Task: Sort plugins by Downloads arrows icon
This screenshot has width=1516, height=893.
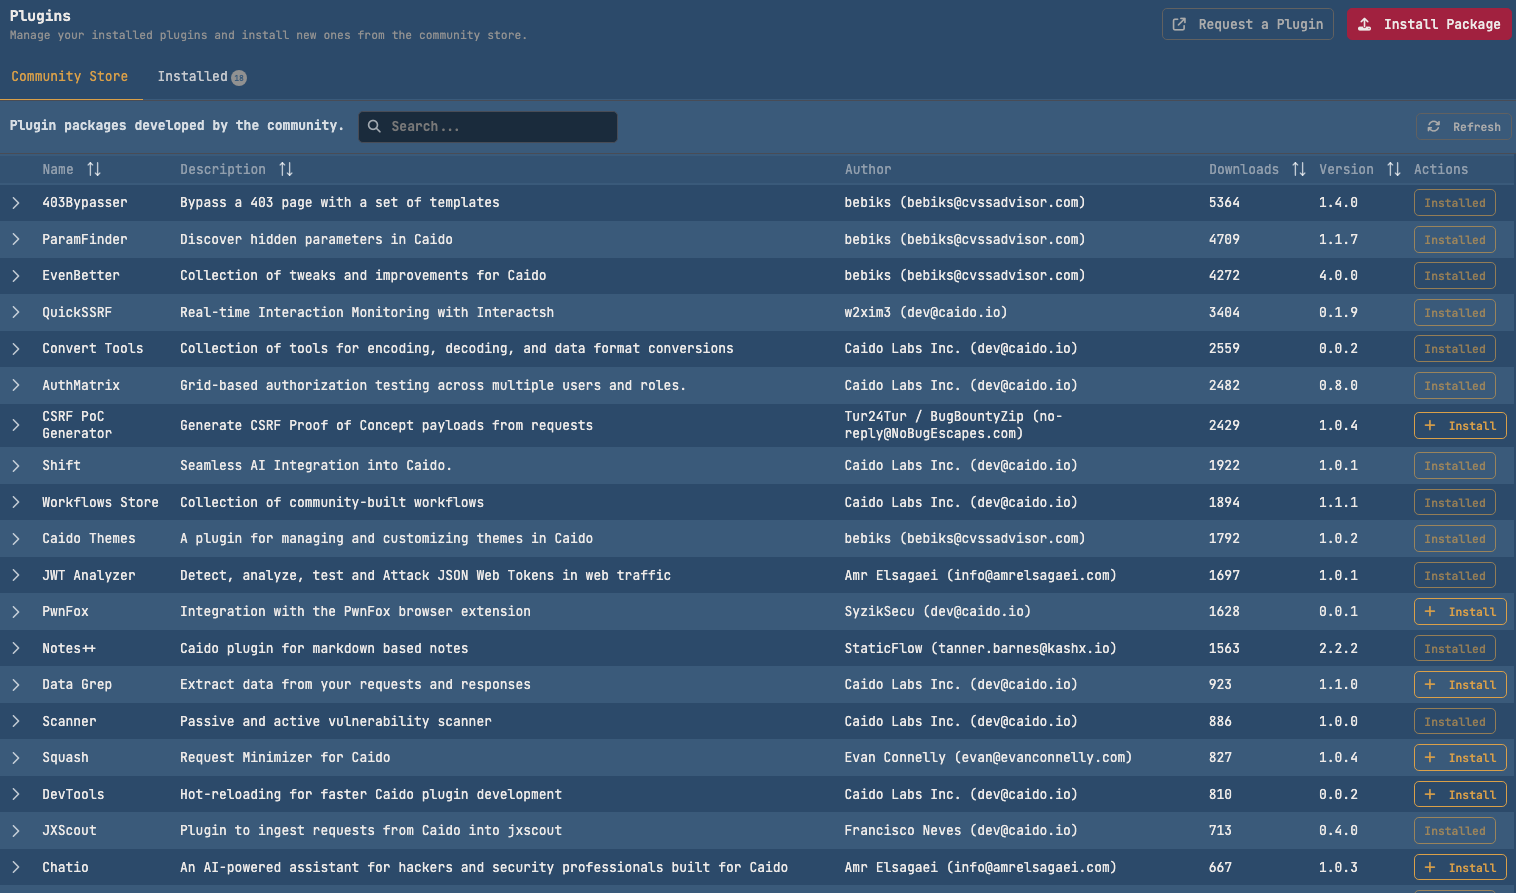Action: click(x=1299, y=169)
